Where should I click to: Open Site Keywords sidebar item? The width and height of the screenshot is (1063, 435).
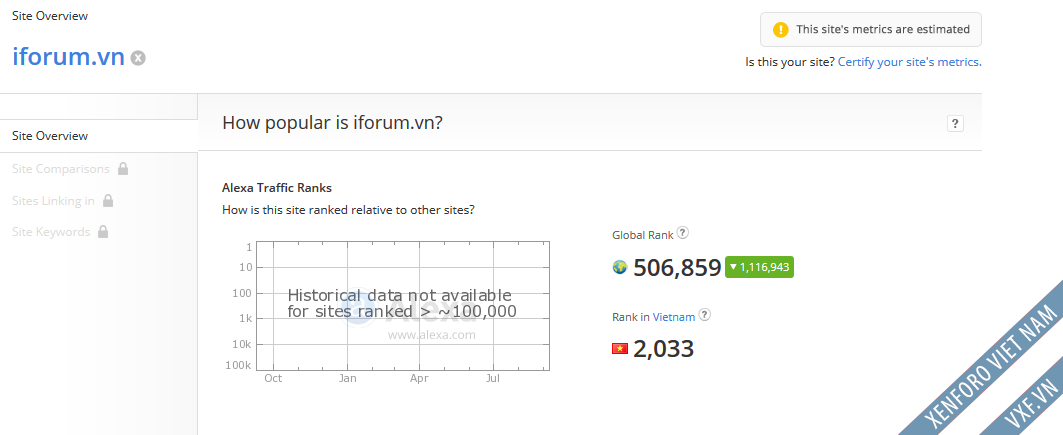coord(51,232)
